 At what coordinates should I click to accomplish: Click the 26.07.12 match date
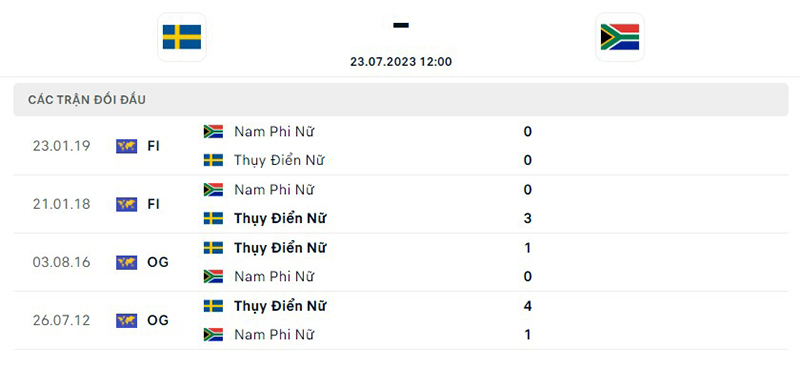pyautogui.click(x=61, y=321)
